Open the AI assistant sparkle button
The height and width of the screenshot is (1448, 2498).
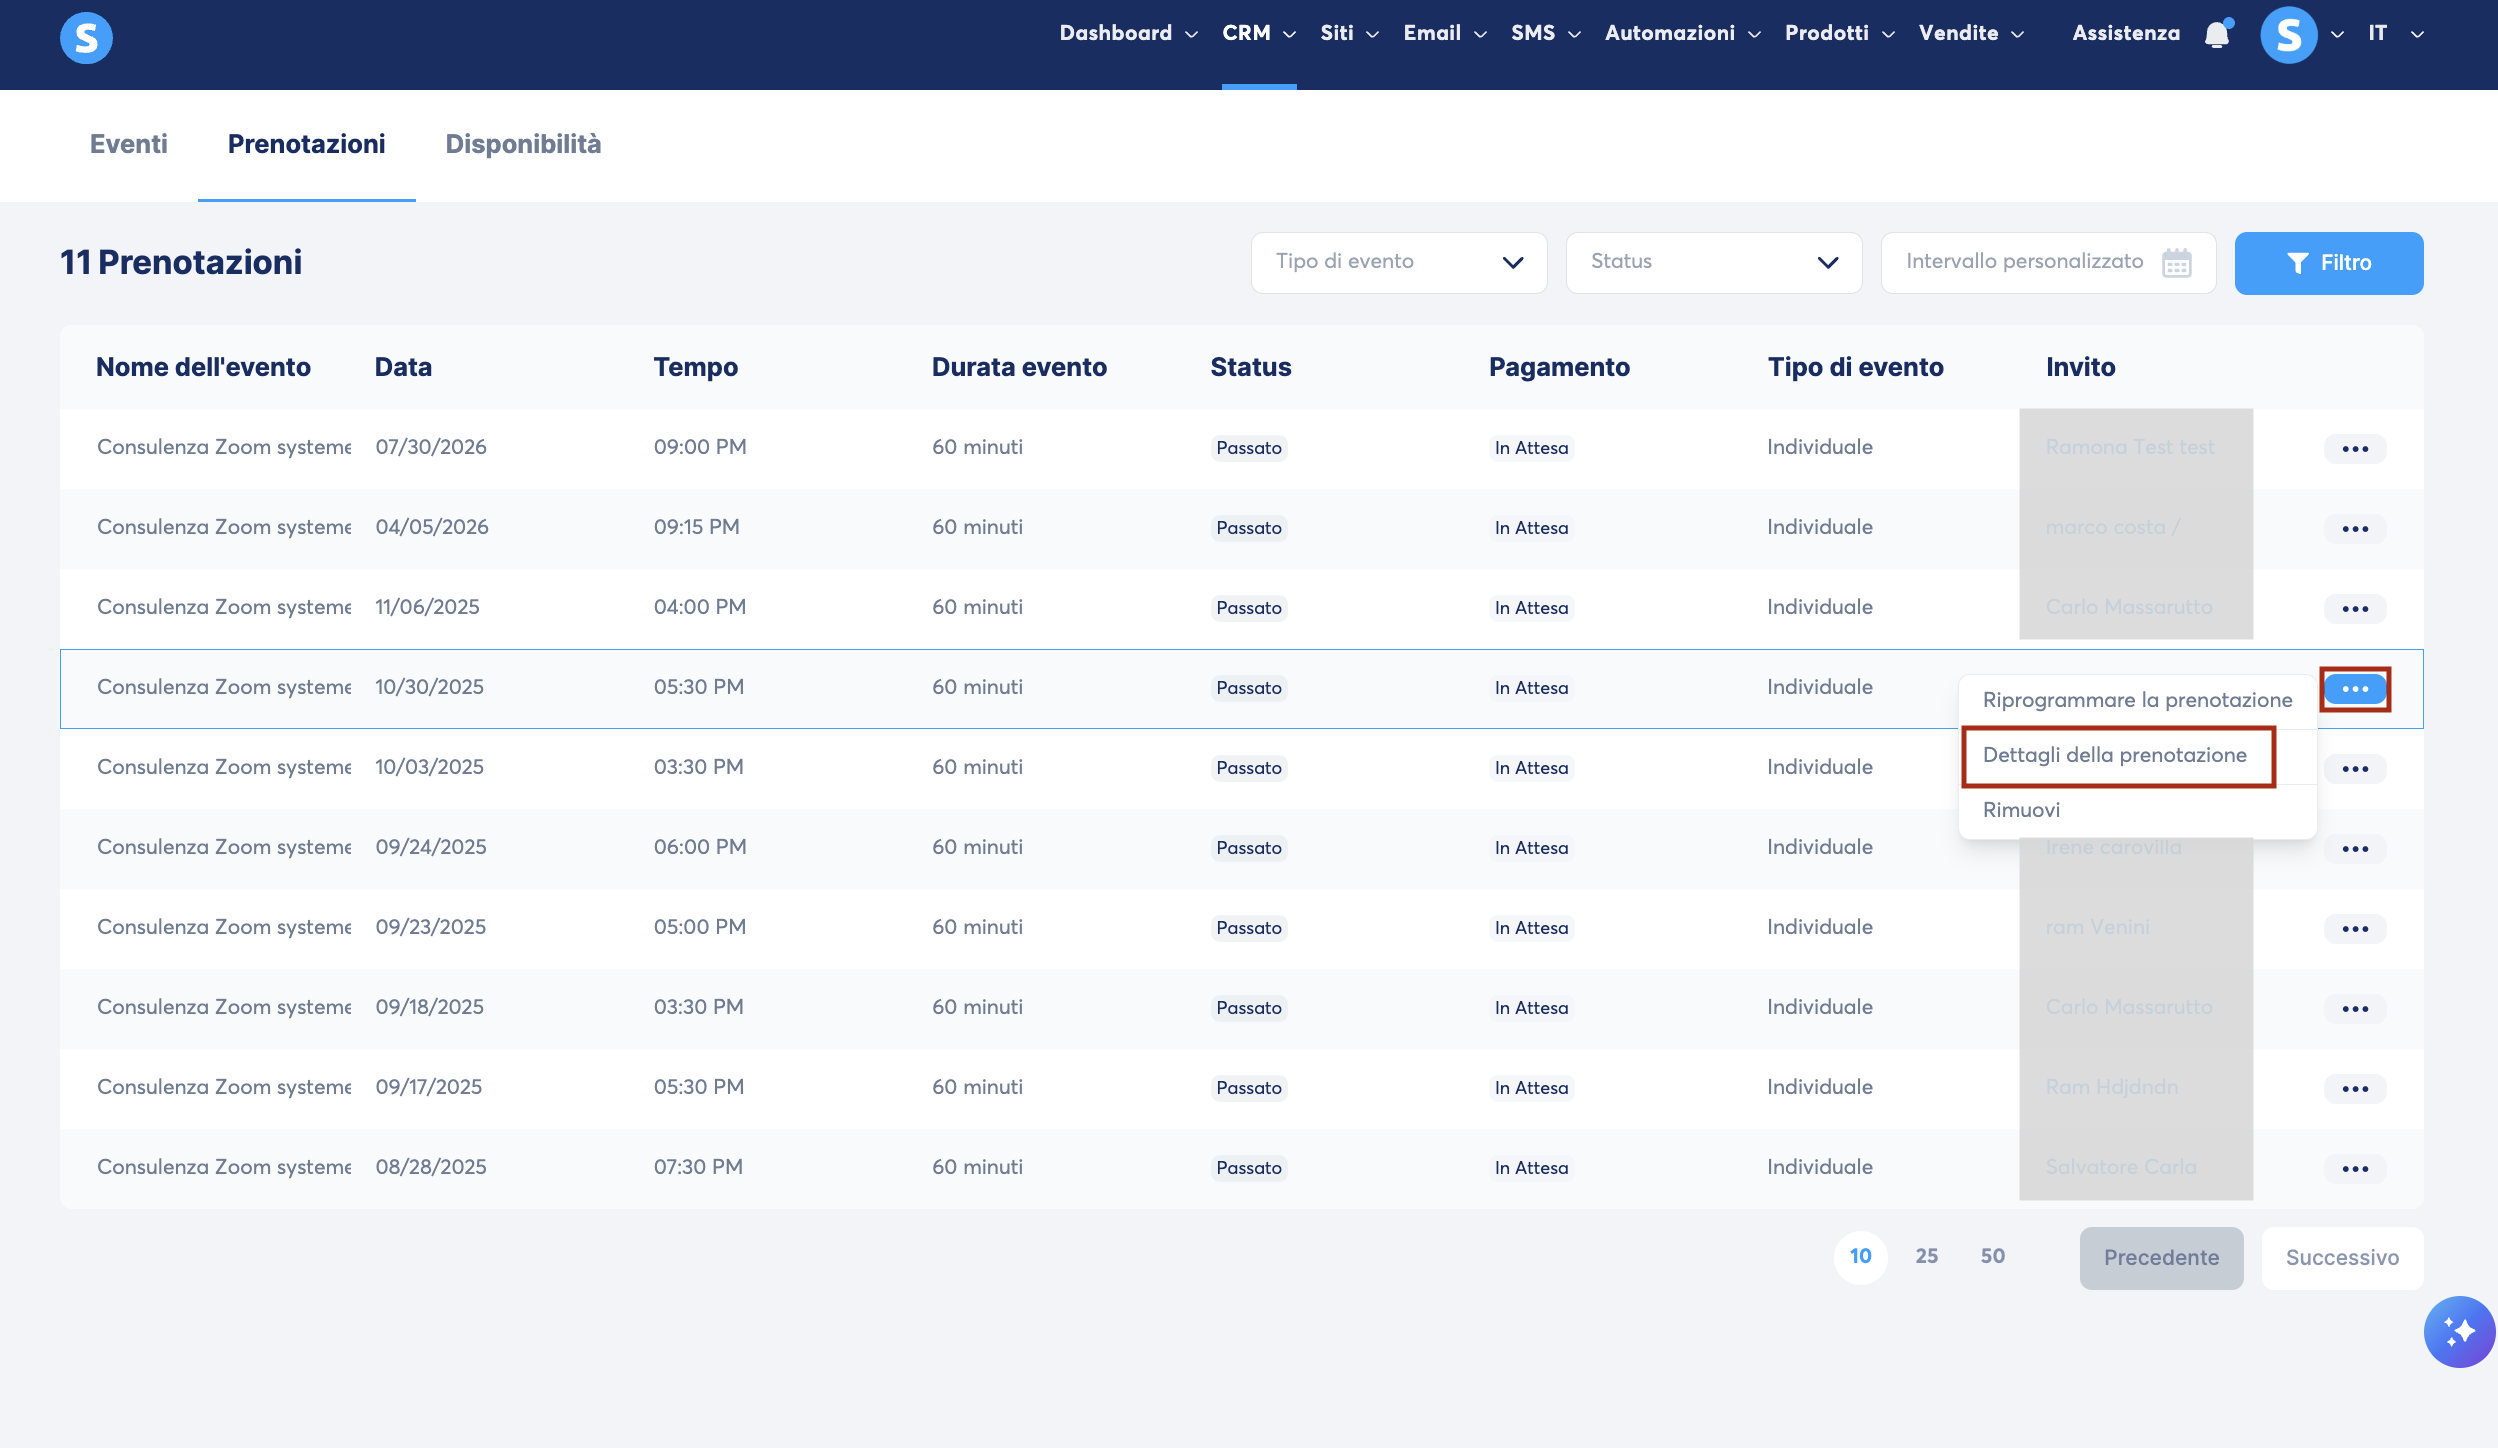click(x=2458, y=1331)
